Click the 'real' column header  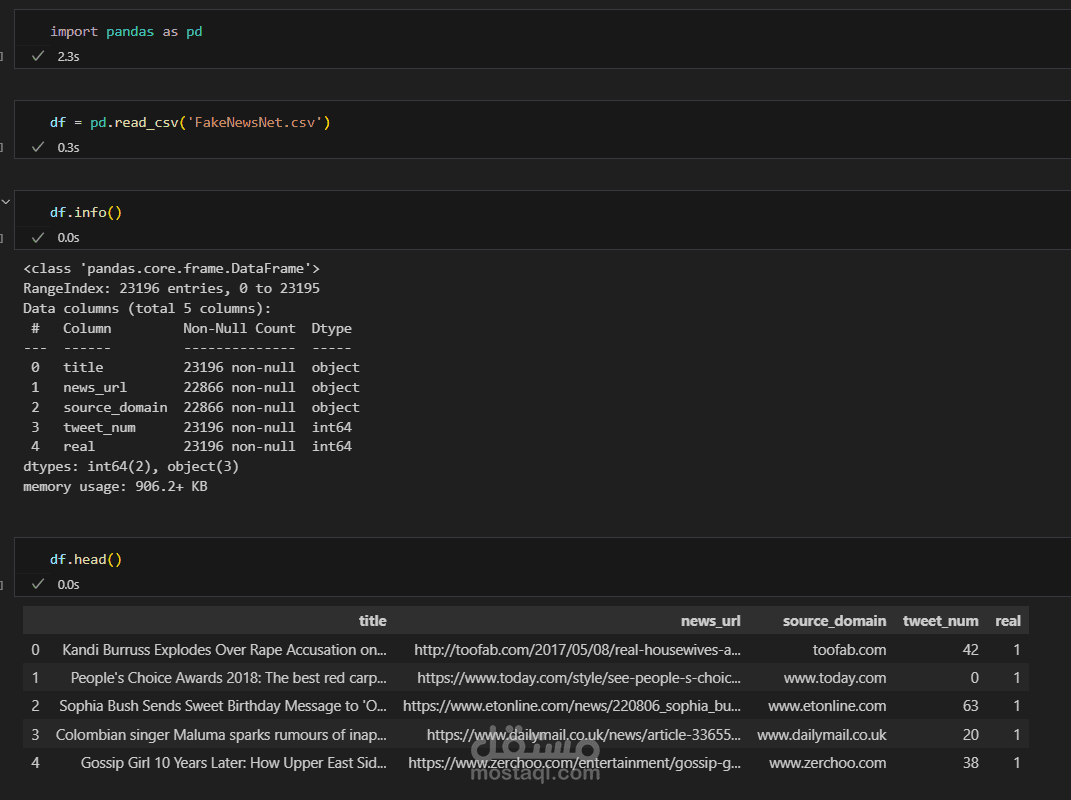point(1007,621)
